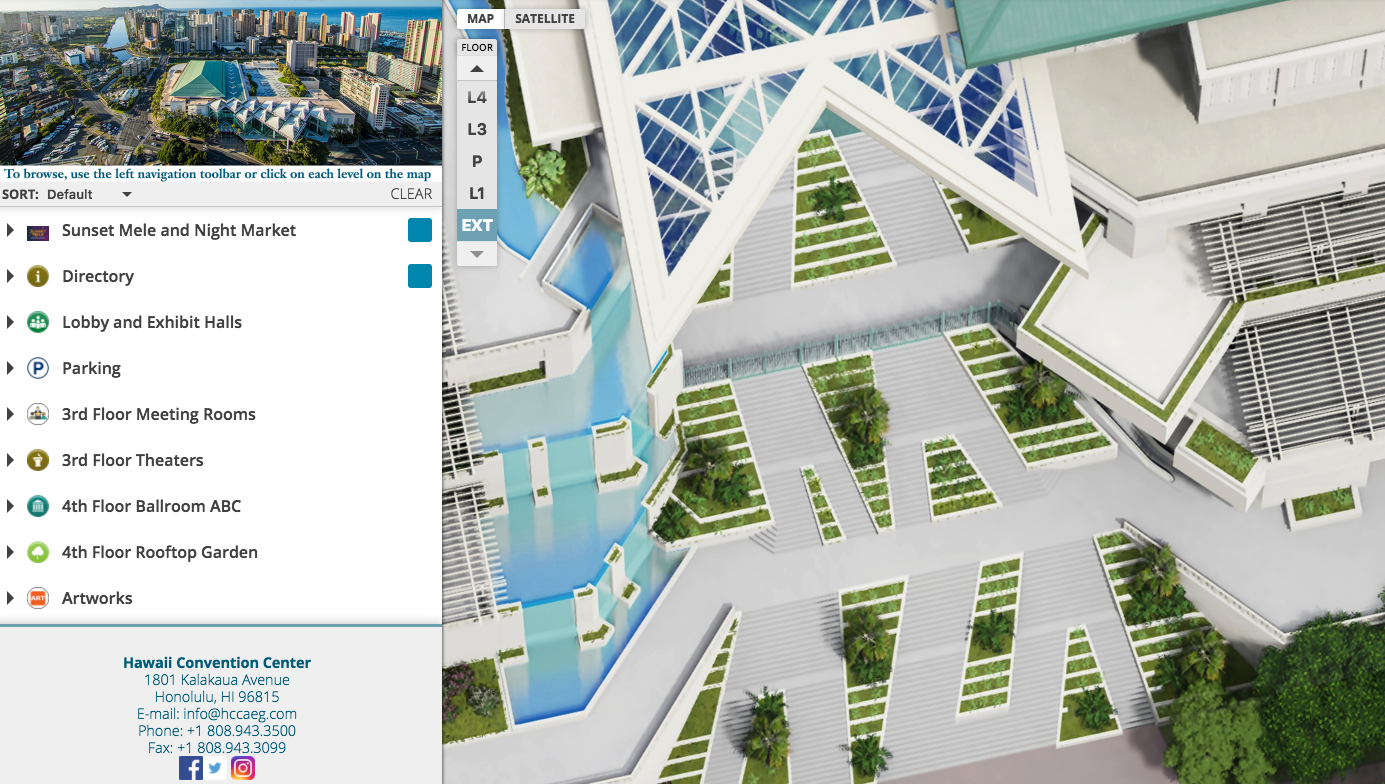Click the Fax: +1 808.943.3099 text
The image size is (1385, 784).
tap(217, 748)
